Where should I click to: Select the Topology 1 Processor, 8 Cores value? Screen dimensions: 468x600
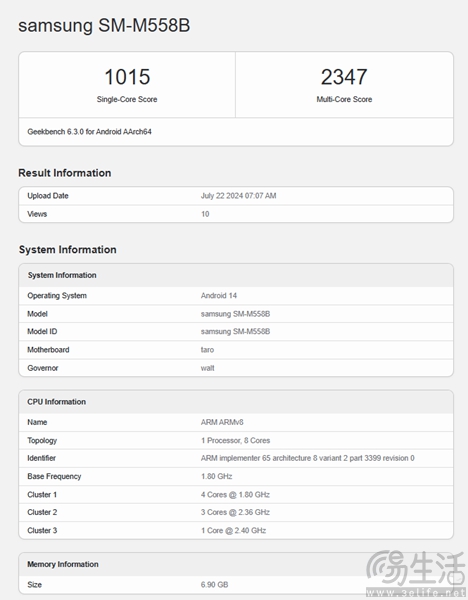point(235,440)
